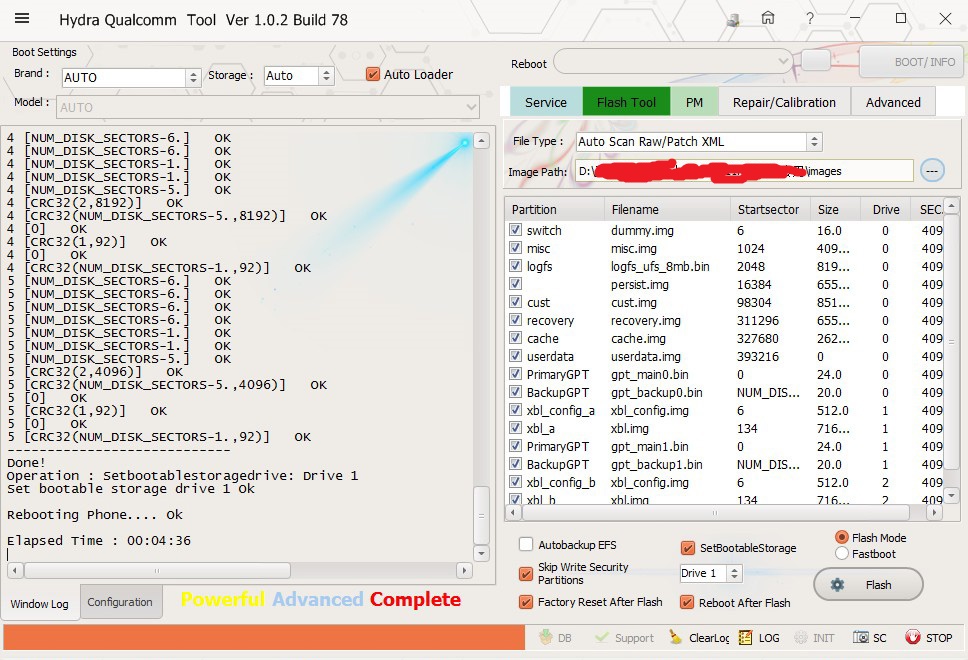This screenshot has height=660, width=968.
Task: Click the Support checkmark icon
Action: [x=601, y=637]
